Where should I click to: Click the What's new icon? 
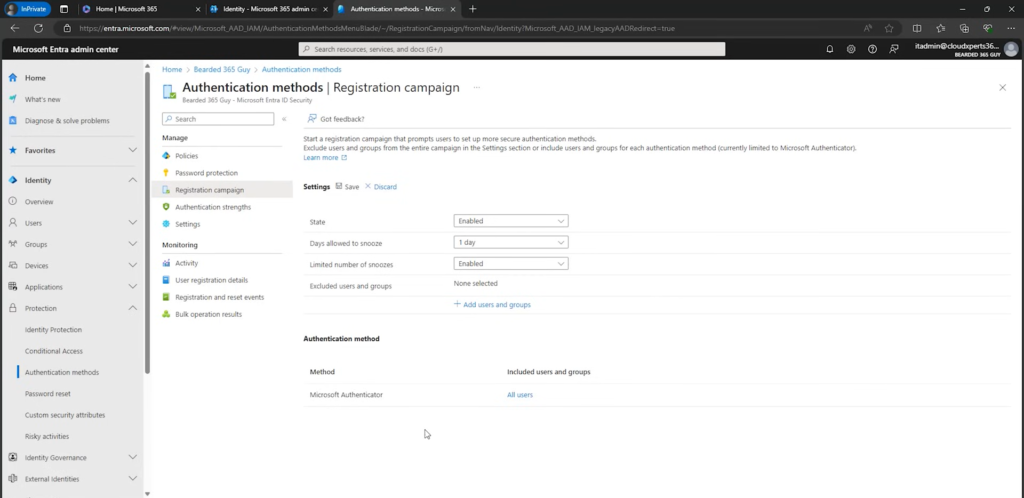tap(12, 99)
